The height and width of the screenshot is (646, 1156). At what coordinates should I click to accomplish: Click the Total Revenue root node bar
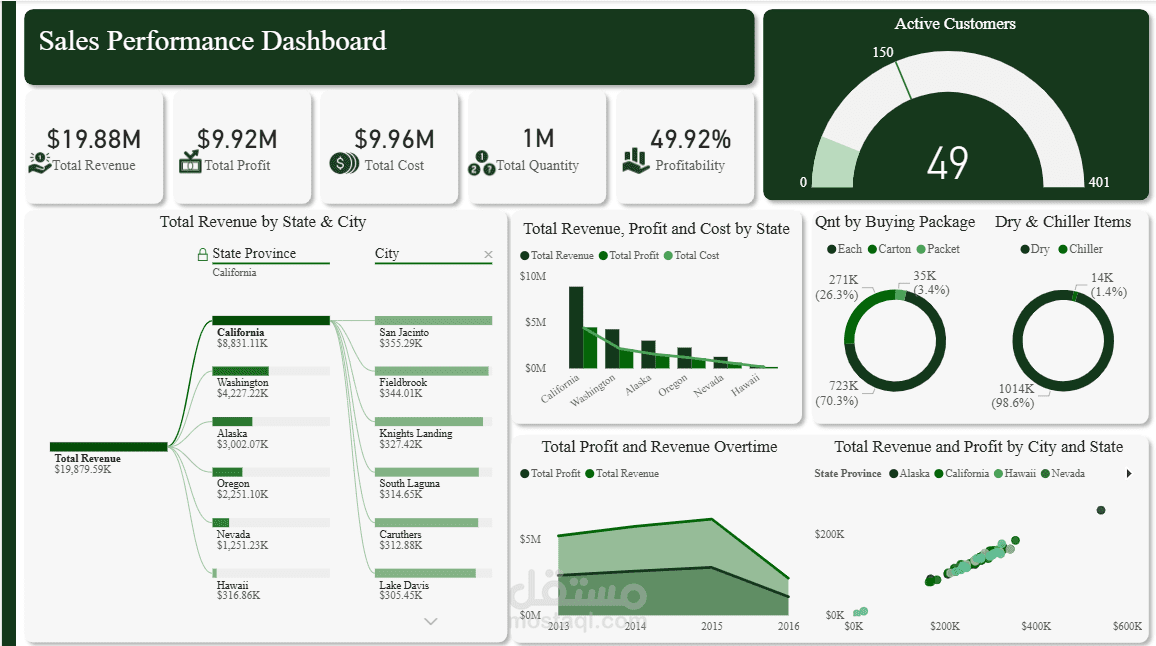(108, 447)
